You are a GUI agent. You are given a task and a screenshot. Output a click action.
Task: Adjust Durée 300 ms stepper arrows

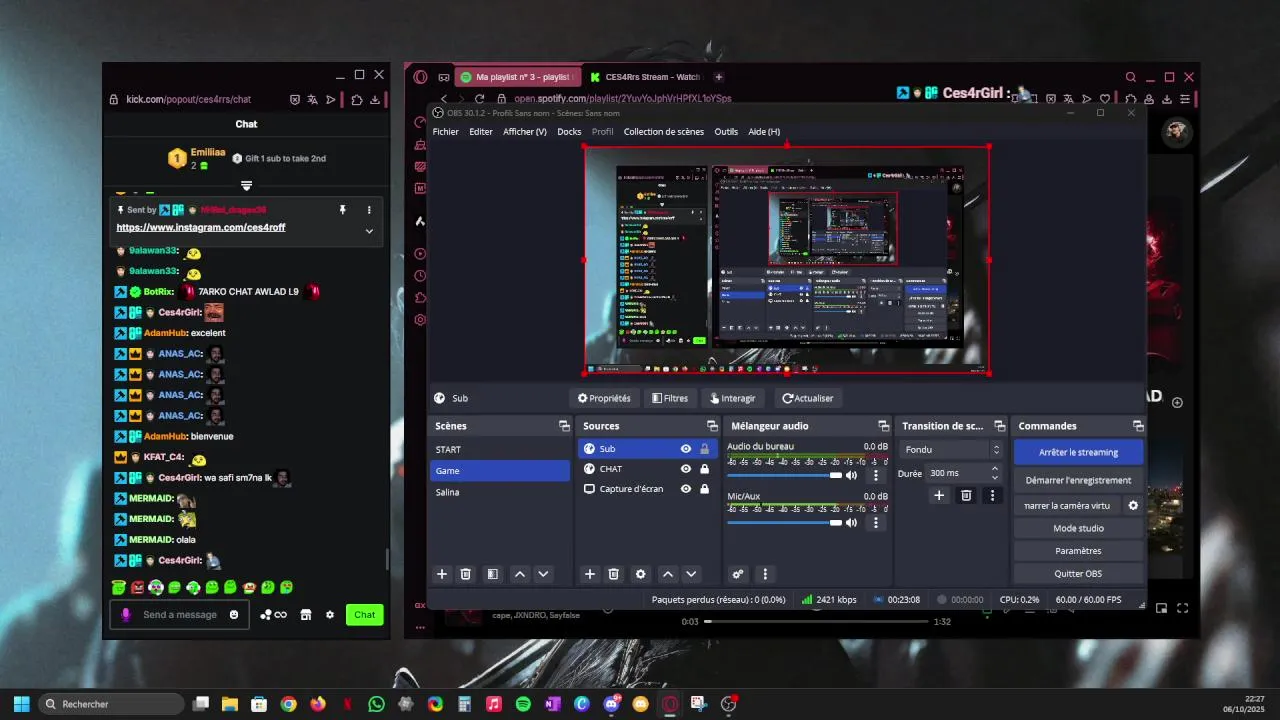tap(994, 472)
